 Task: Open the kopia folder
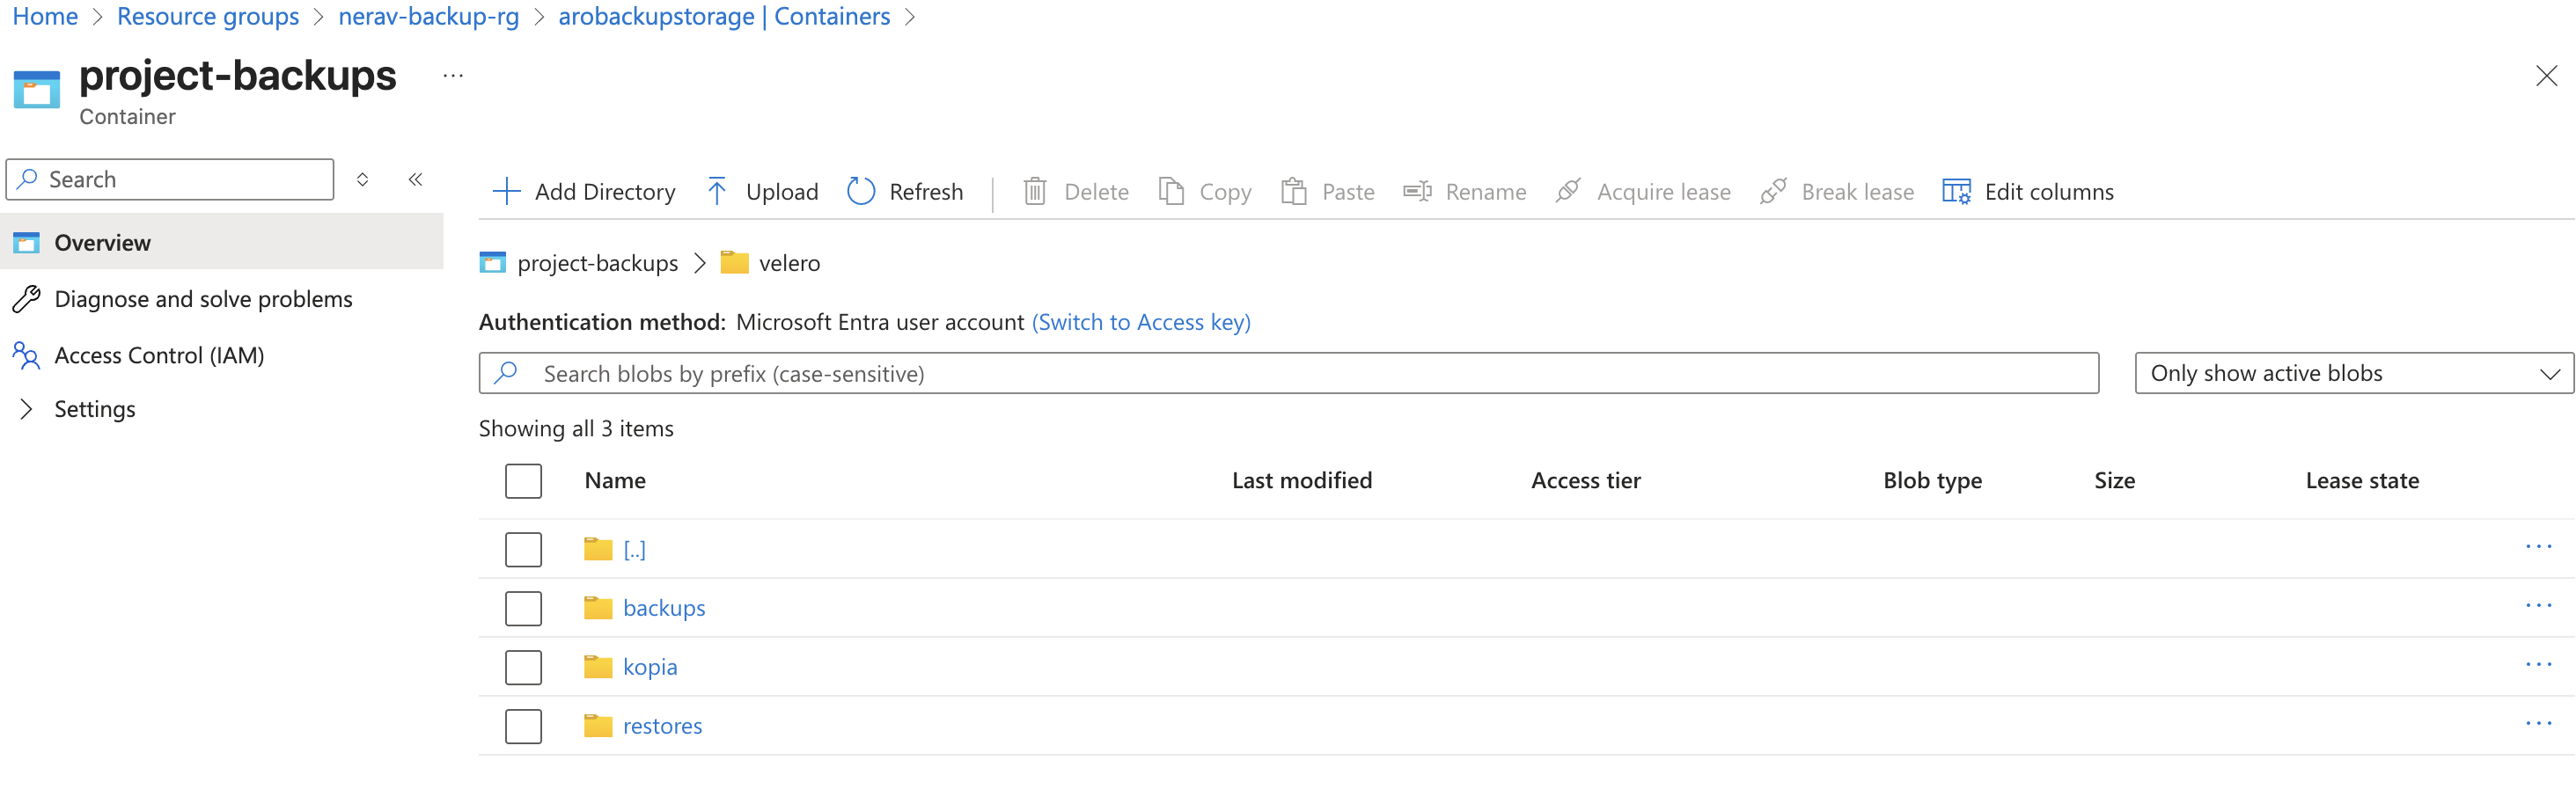tap(649, 667)
